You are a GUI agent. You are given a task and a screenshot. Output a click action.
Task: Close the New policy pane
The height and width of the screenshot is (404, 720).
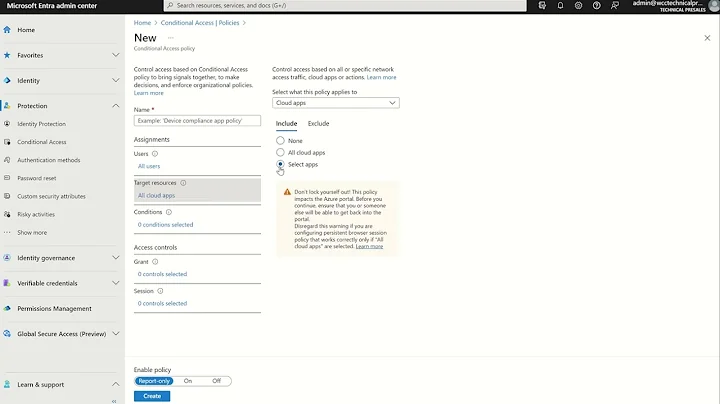[x=707, y=38]
